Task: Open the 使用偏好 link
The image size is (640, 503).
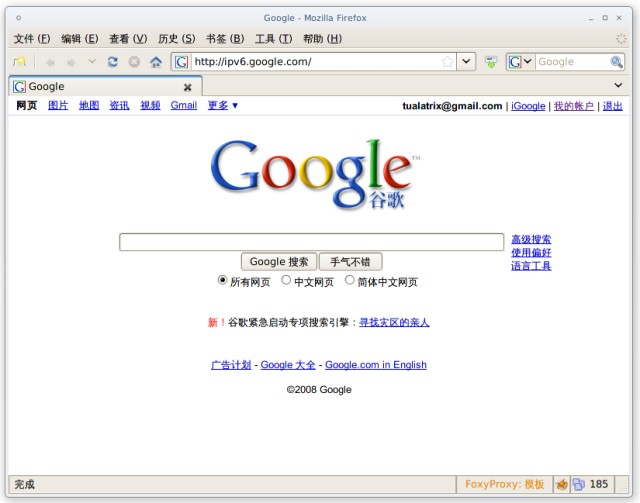Action: point(531,253)
